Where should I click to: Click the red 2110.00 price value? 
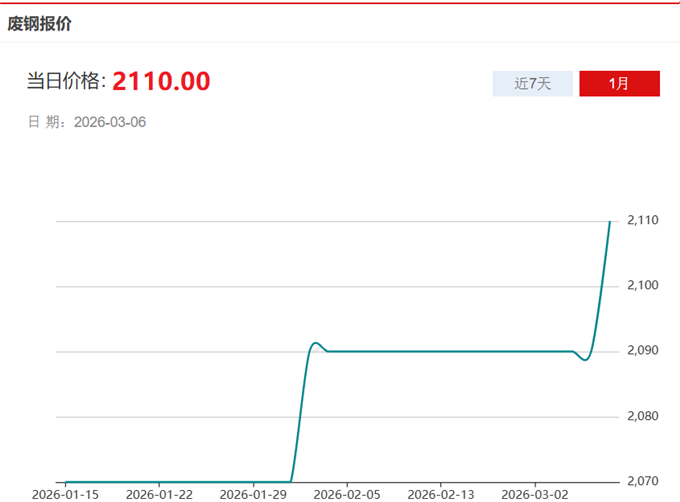tap(161, 82)
